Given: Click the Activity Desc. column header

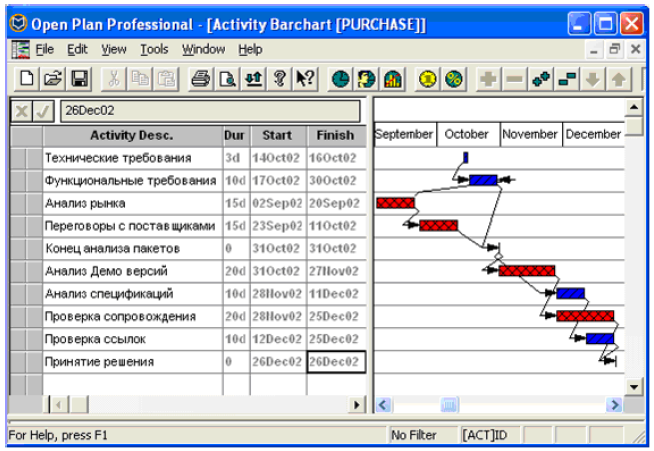Looking at the screenshot, I should [x=132, y=136].
